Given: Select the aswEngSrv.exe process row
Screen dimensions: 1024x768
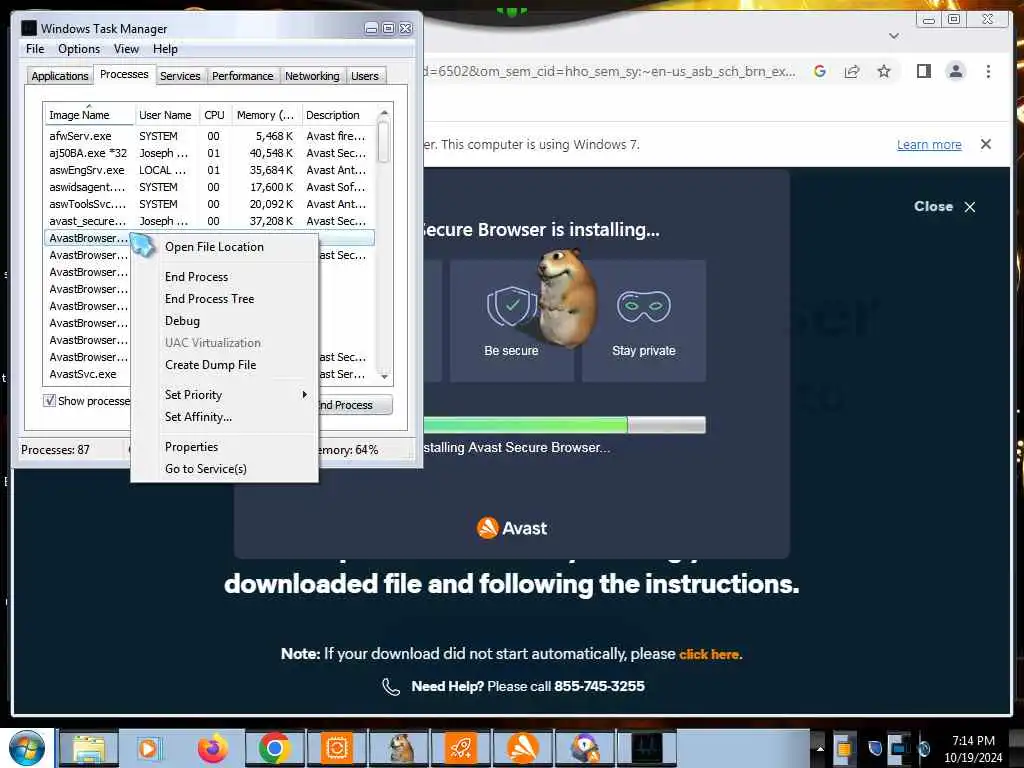Looking at the screenshot, I should tap(210, 170).
